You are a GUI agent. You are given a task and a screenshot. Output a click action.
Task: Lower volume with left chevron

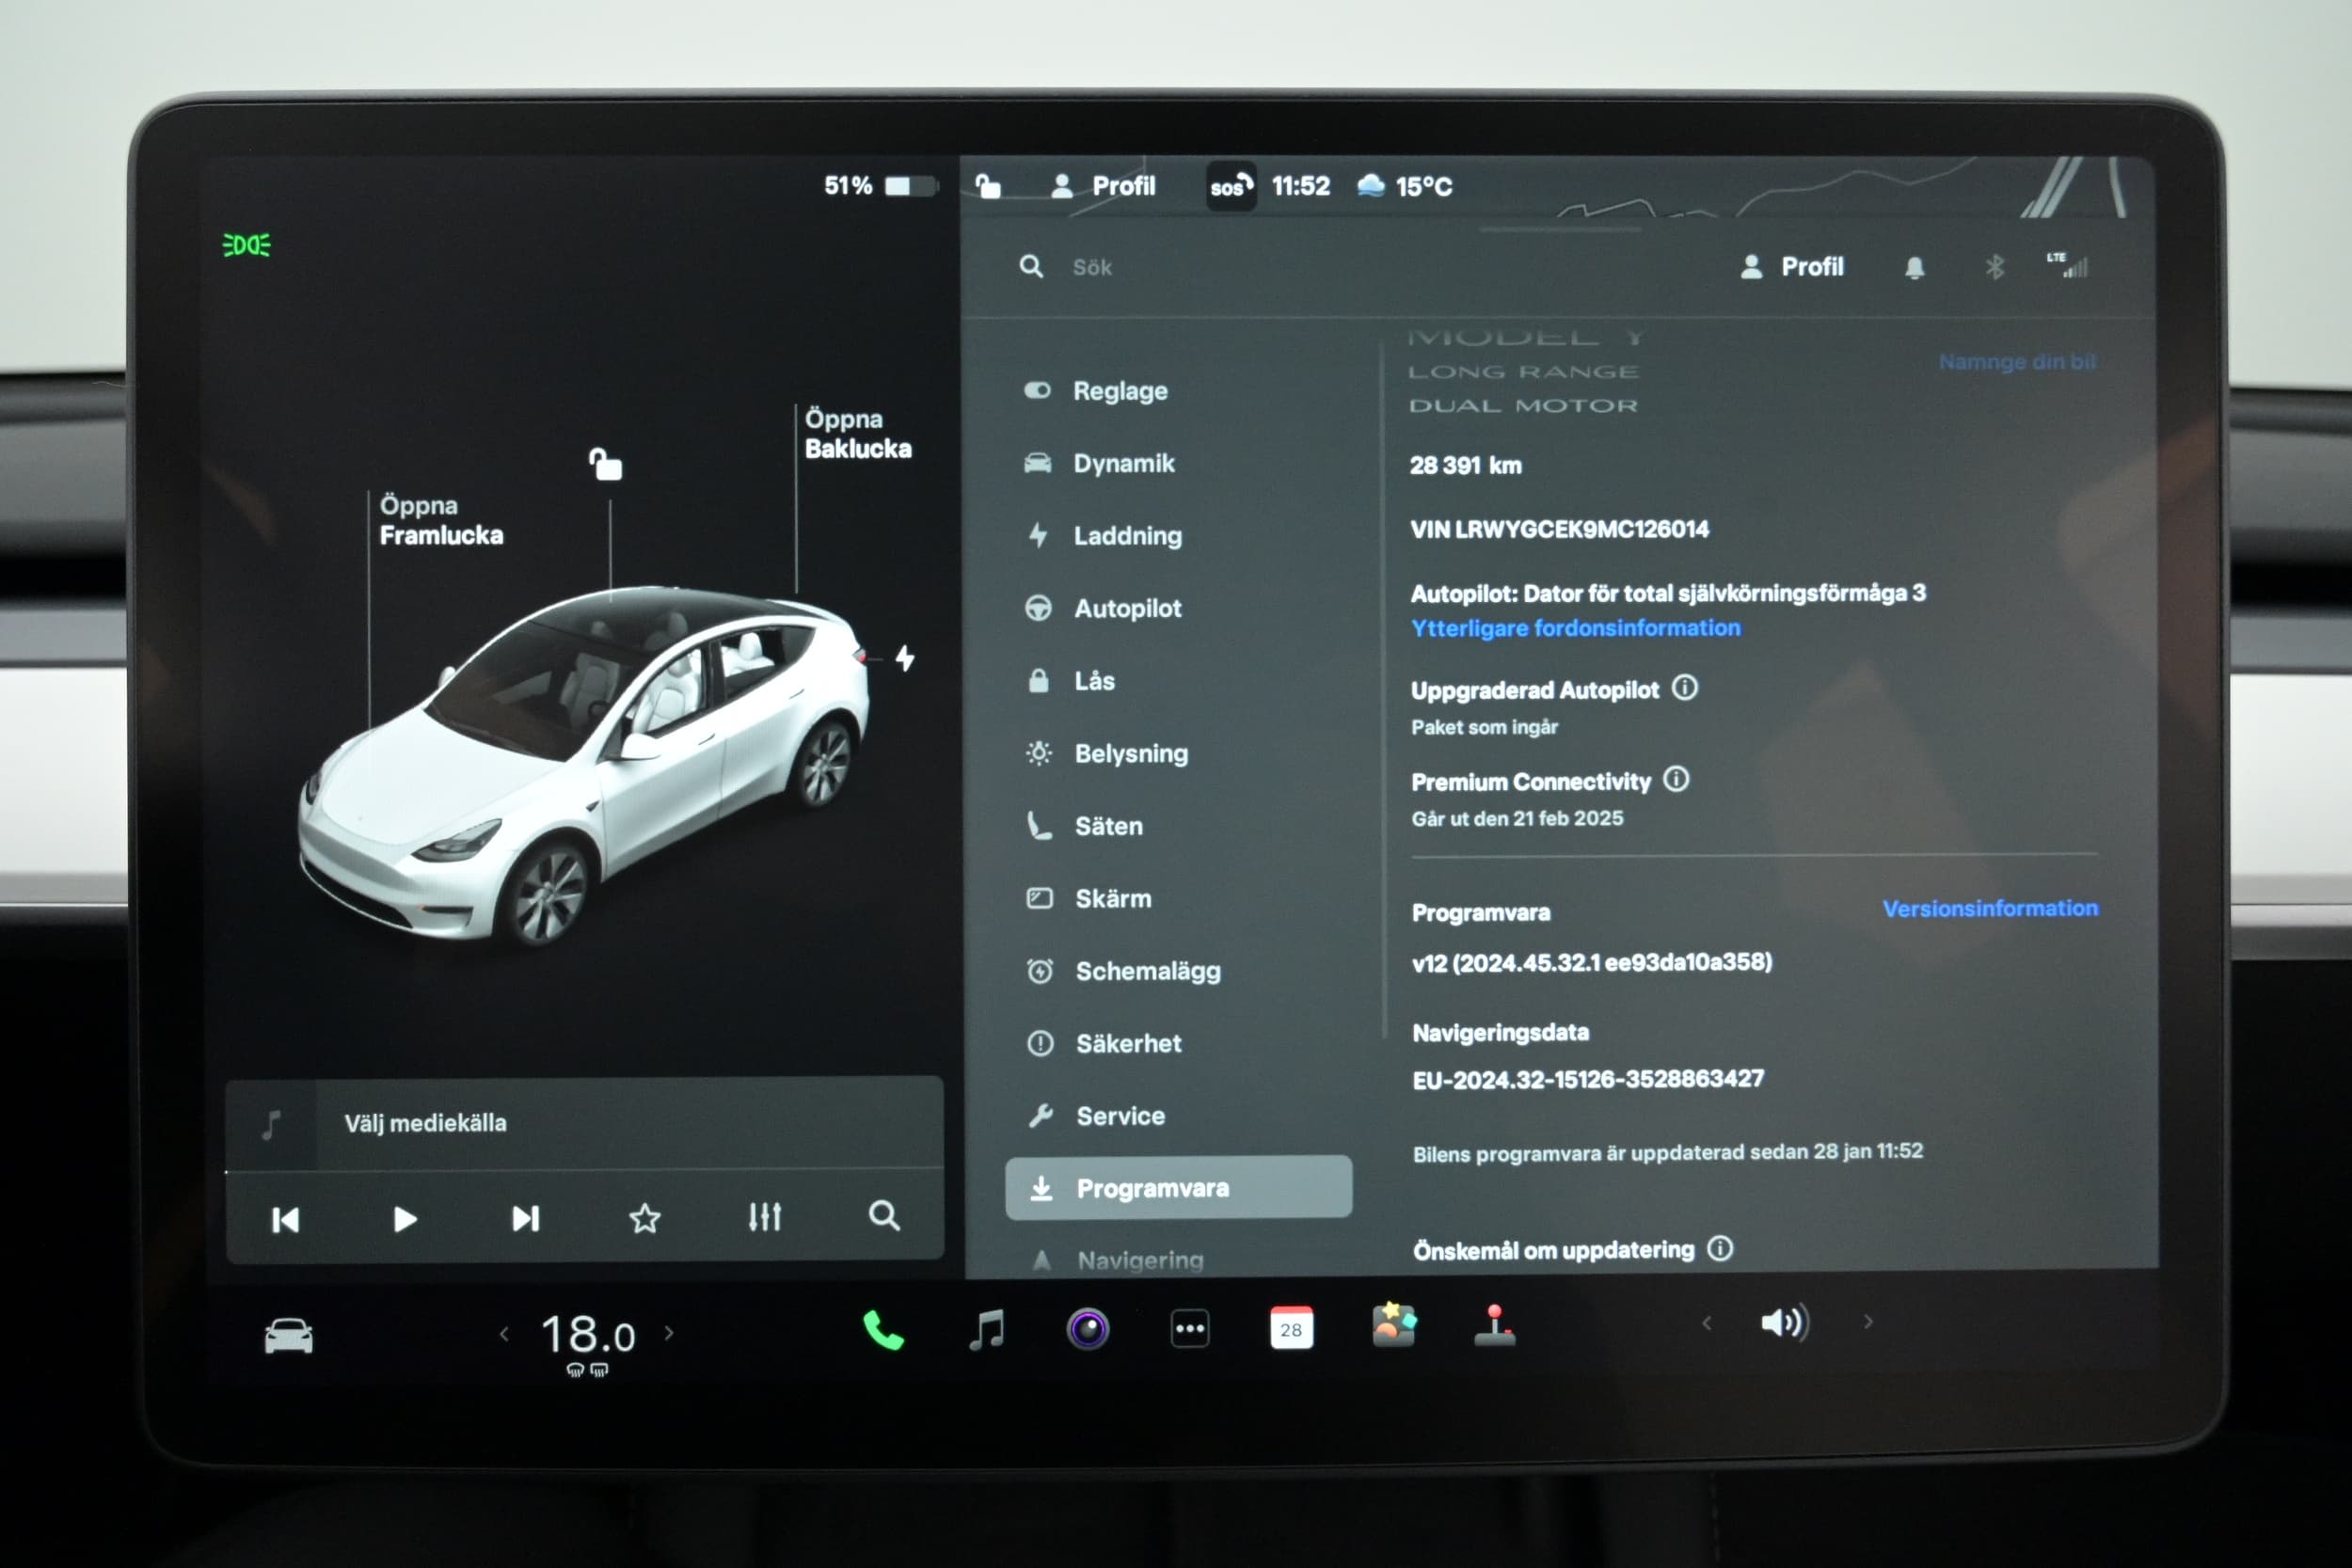1707,1323
